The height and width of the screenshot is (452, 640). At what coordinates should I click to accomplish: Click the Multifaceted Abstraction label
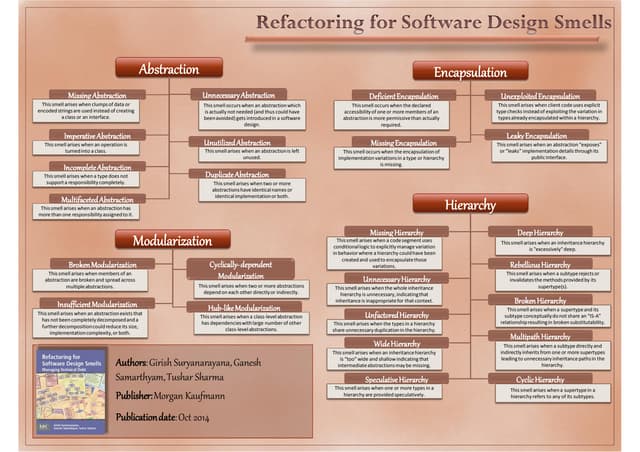coord(97,199)
